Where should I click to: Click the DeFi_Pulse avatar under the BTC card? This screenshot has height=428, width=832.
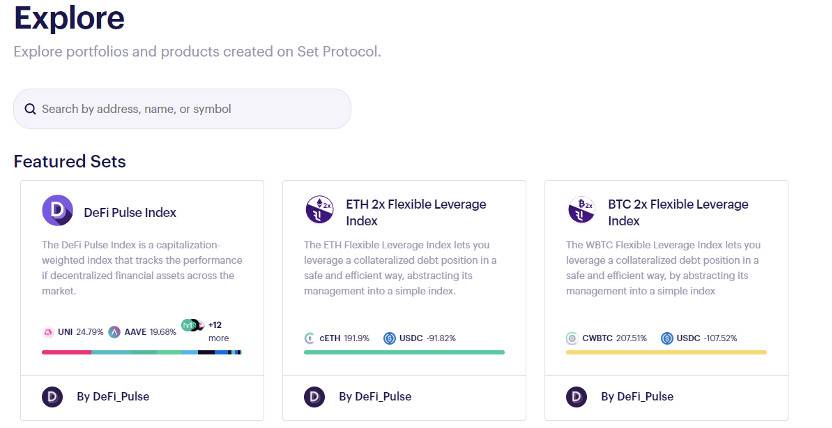[576, 397]
